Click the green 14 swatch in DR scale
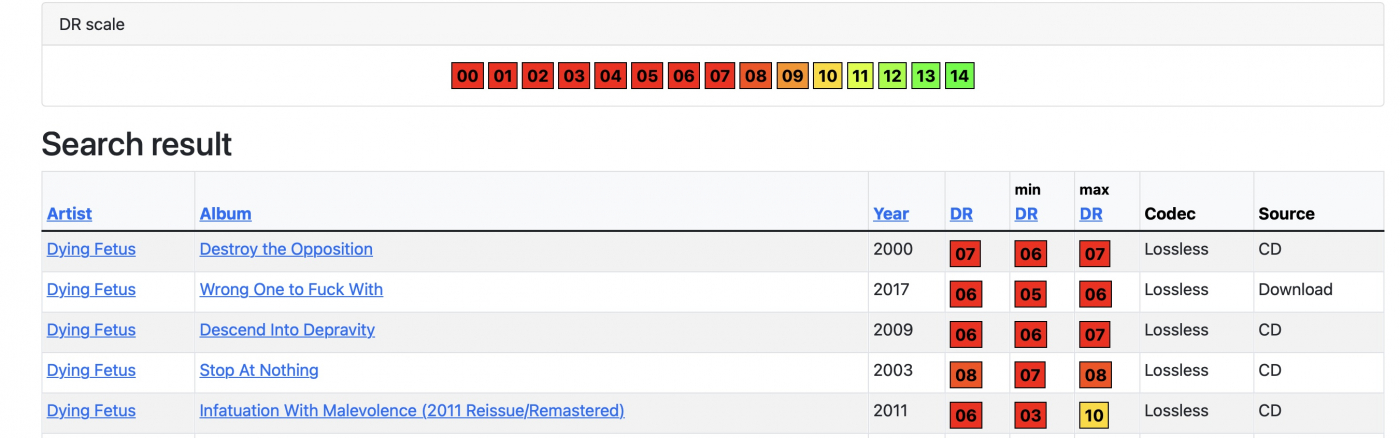Image resolution: width=1400 pixels, height=438 pixels. 959,76
